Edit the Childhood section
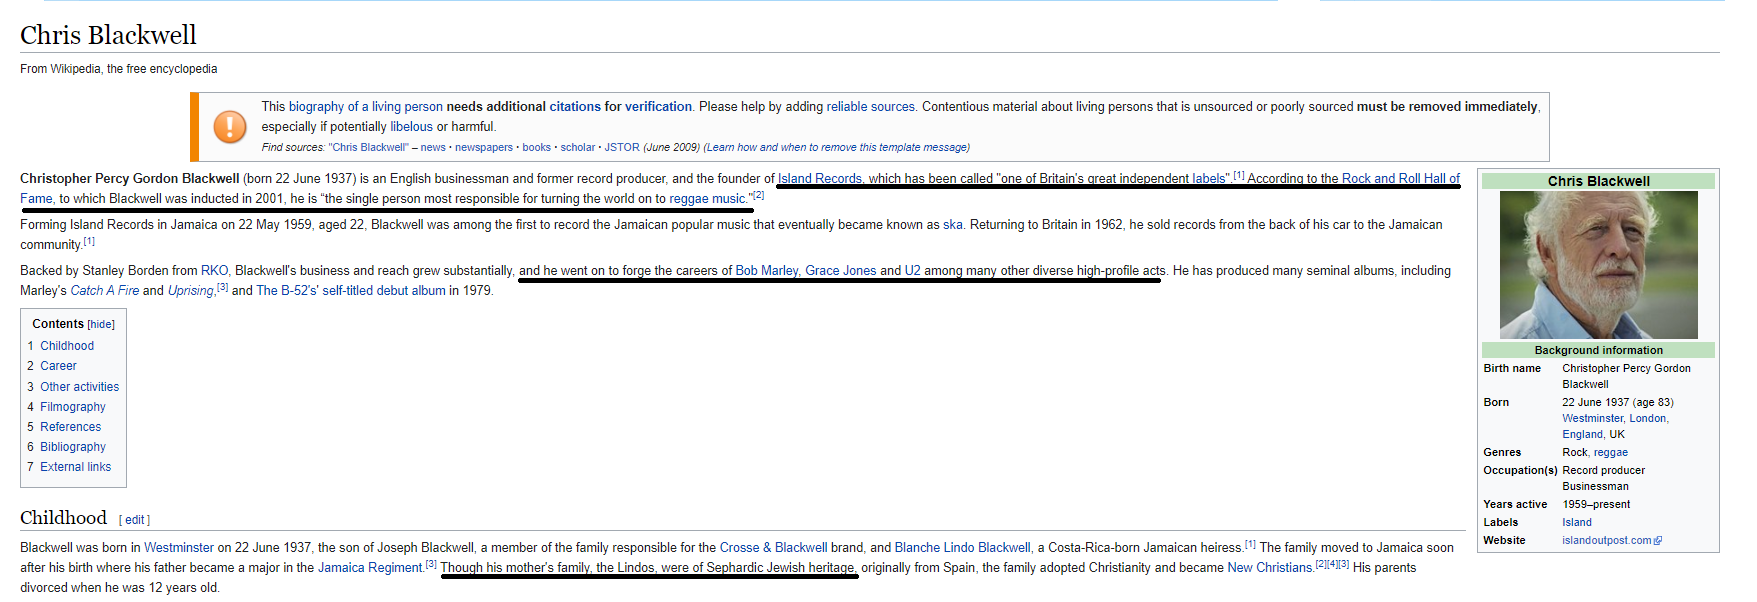The image size is (1757, 602). 135,520
